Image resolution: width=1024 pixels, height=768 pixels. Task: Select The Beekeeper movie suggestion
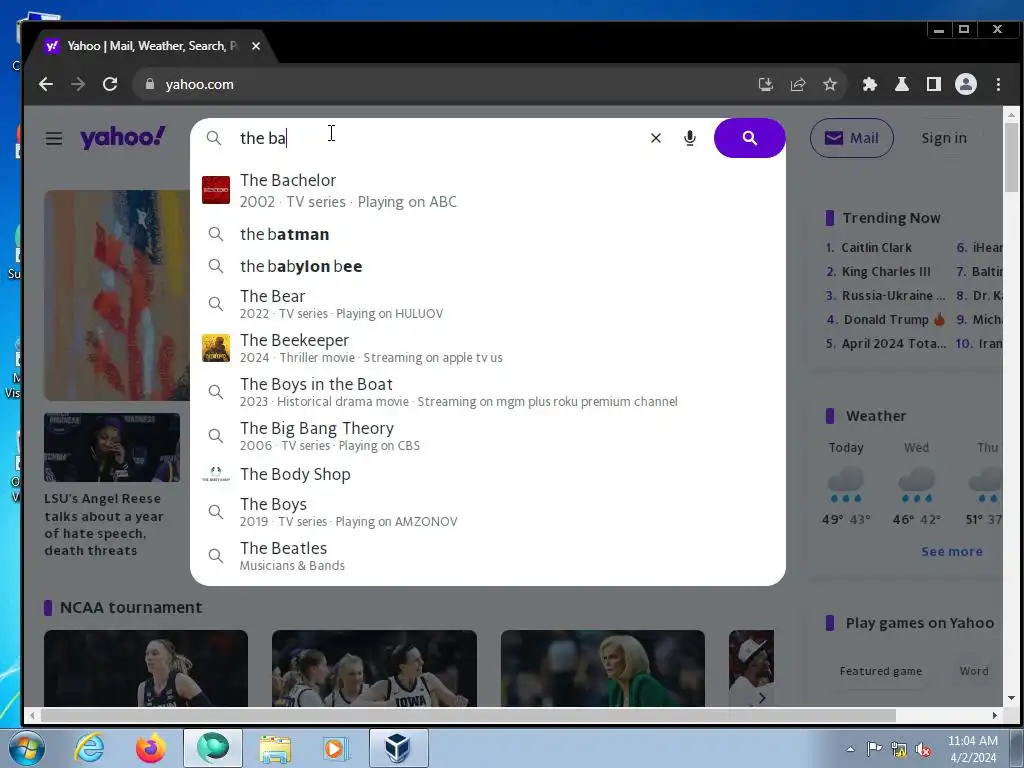[x=488, y=348]
